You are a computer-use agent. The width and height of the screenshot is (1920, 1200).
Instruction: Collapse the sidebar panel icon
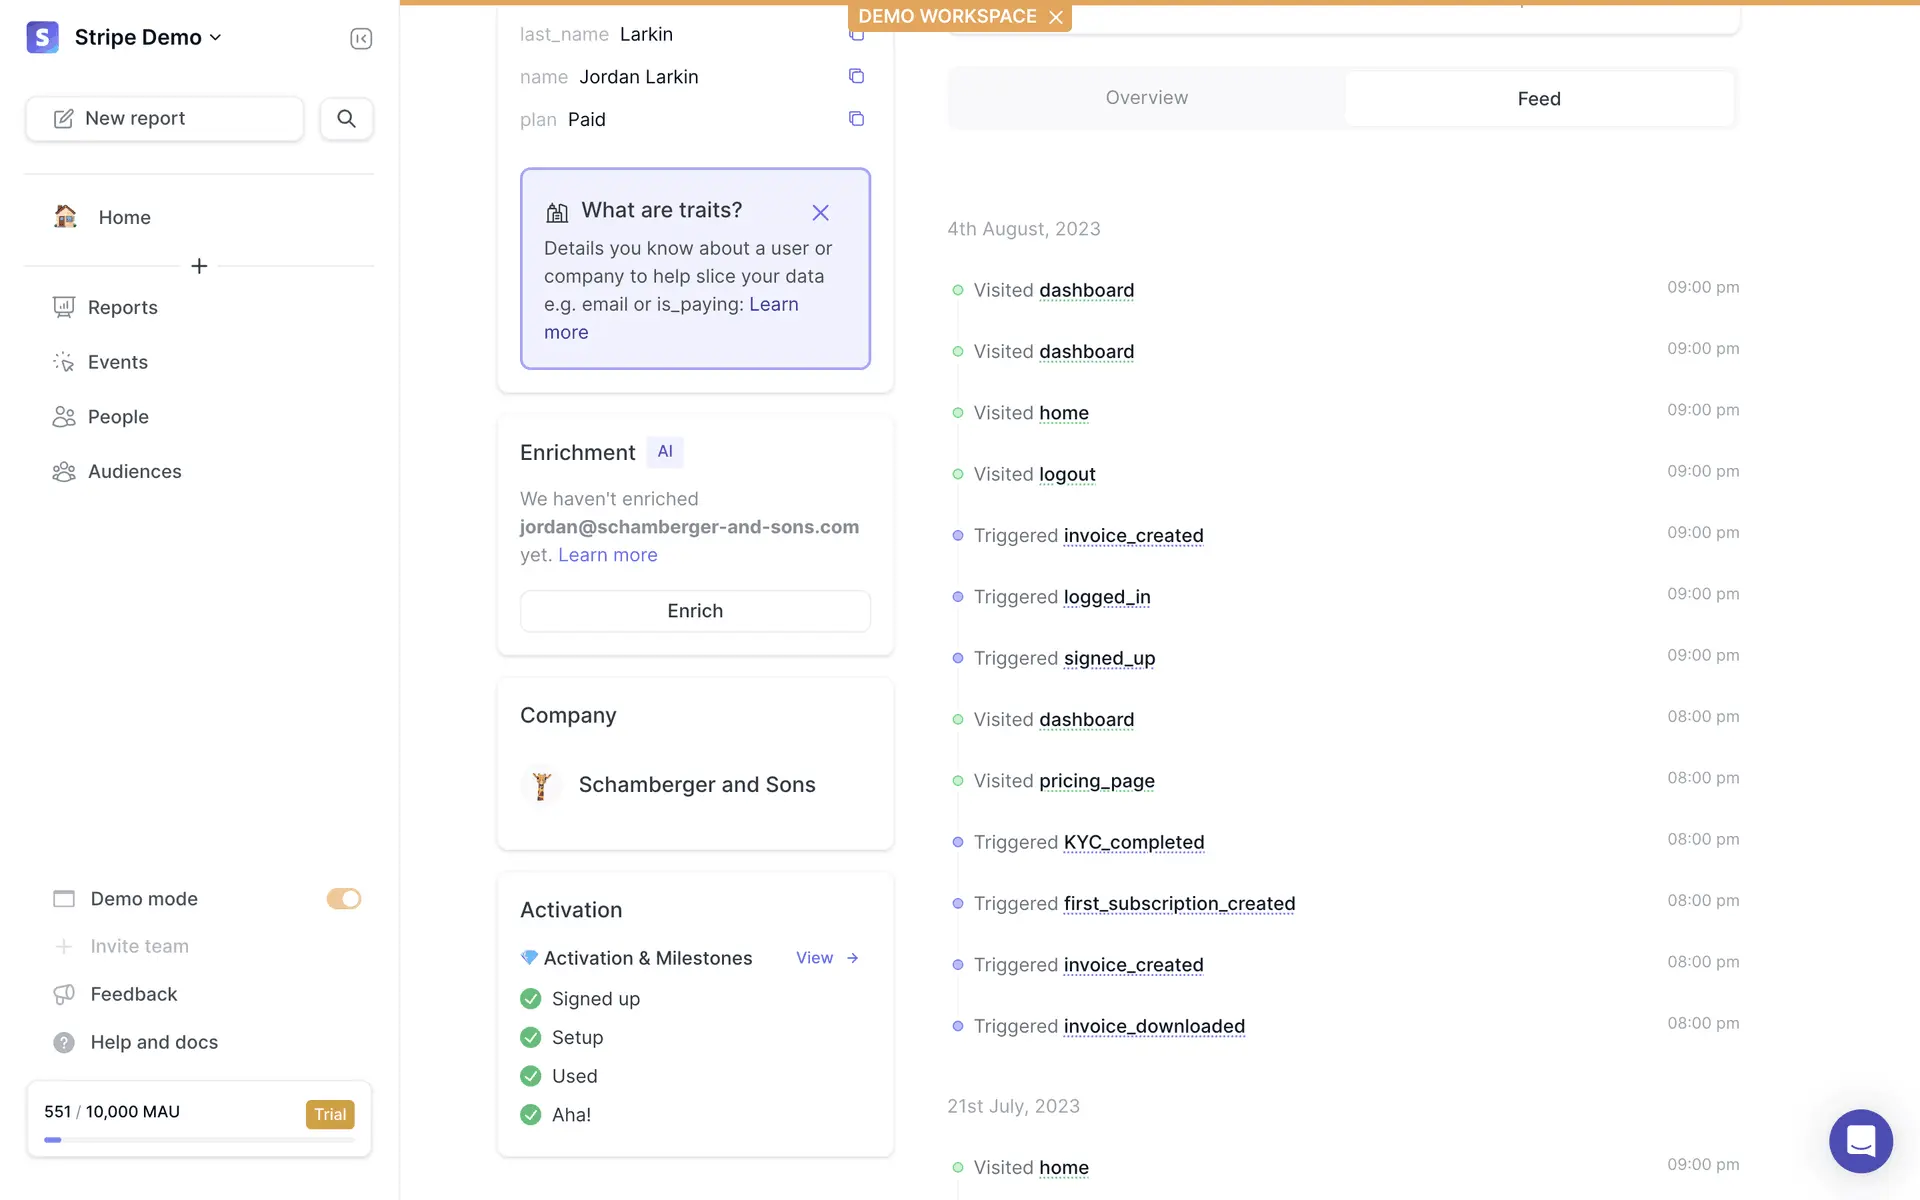[361, 38]
